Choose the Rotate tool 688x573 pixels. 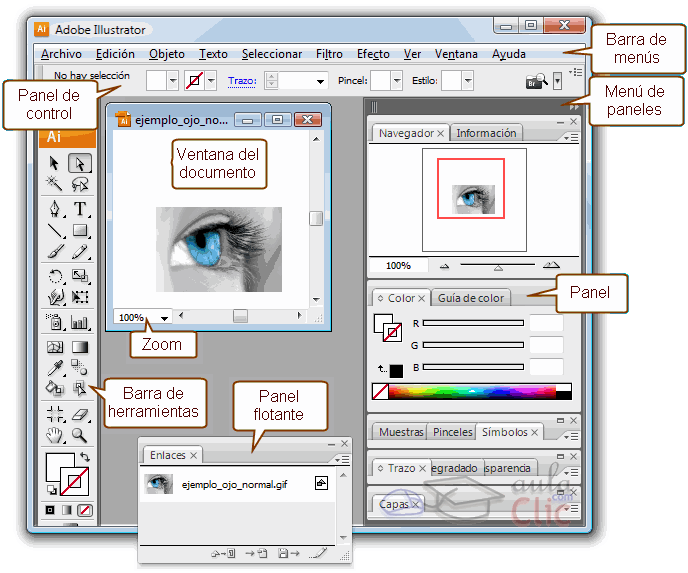pyautogui.click(x=55, y=276)
